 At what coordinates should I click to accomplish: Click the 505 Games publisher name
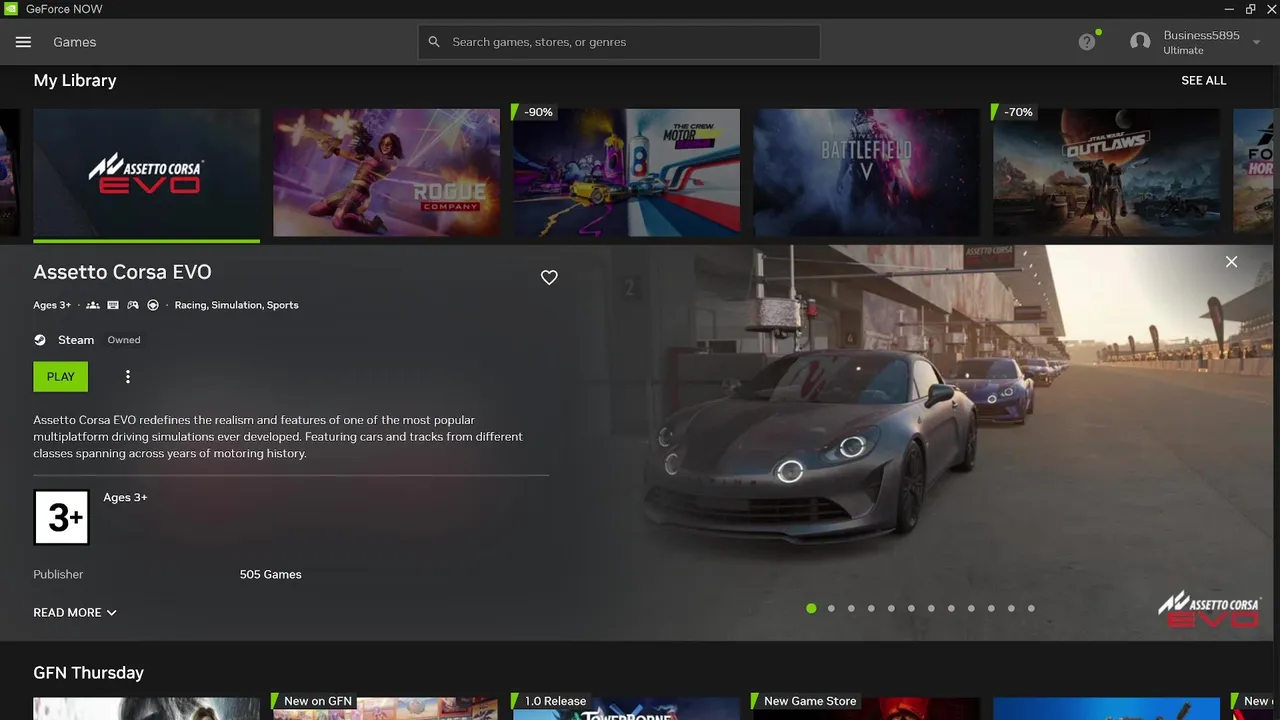click(x=271, y=574)
